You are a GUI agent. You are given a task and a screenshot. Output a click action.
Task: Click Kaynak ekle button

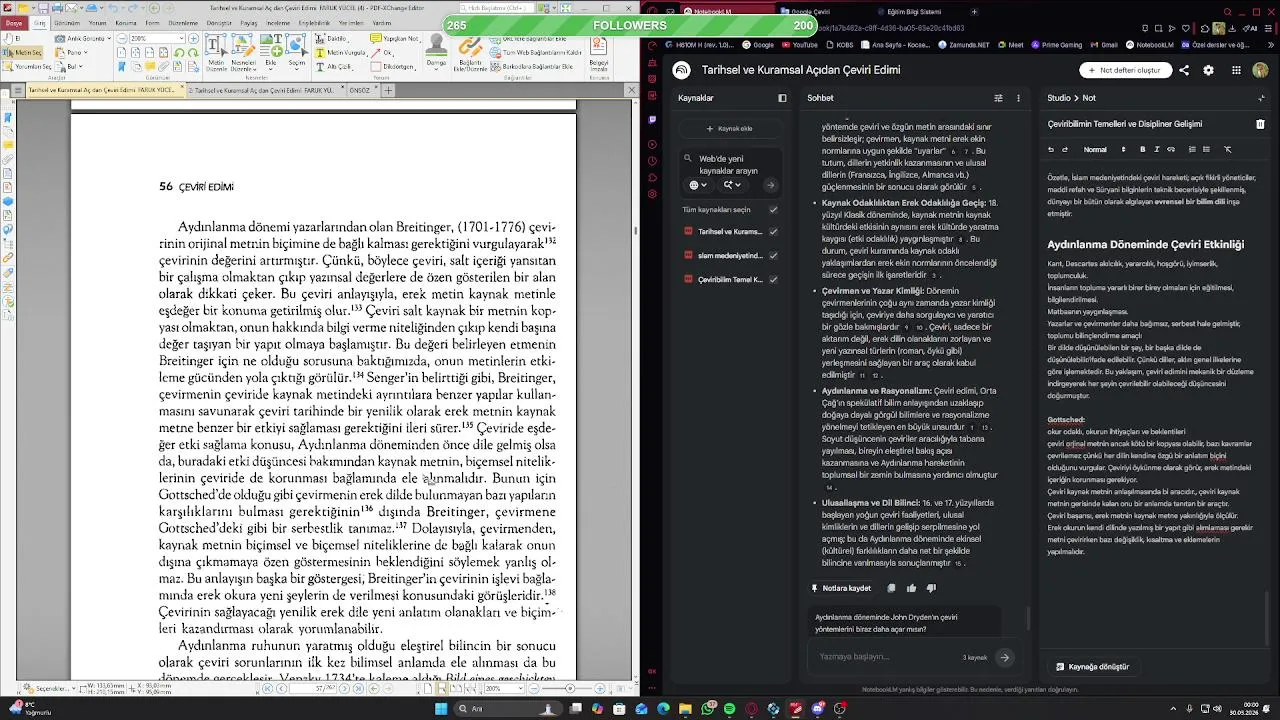(729, 128)
